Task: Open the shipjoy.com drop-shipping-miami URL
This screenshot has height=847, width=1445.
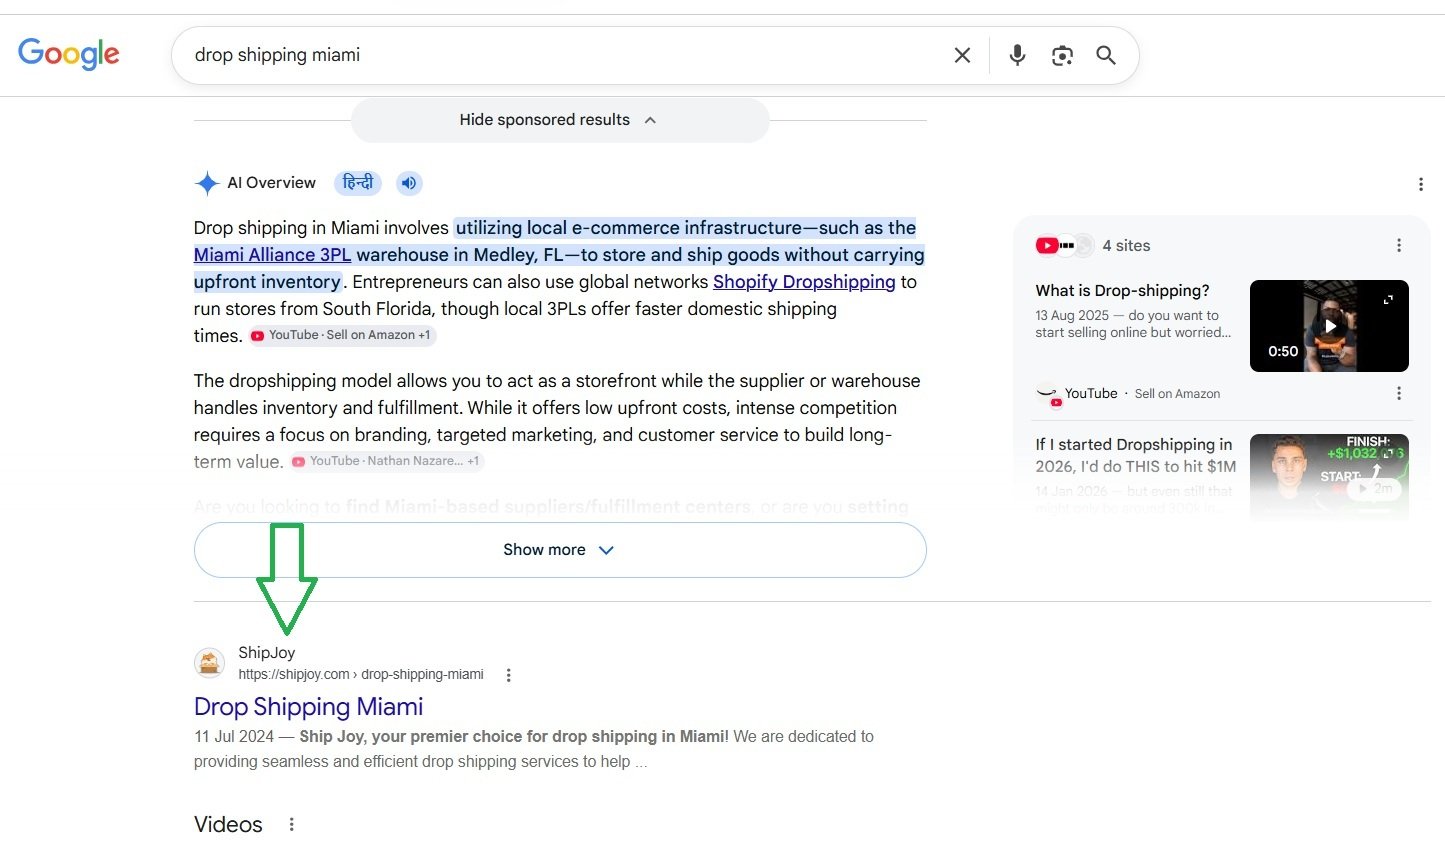Action: [361, 675]
